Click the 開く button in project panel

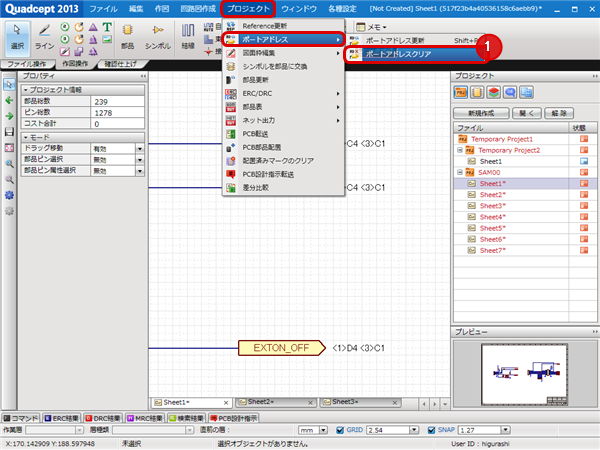[527, 113]
